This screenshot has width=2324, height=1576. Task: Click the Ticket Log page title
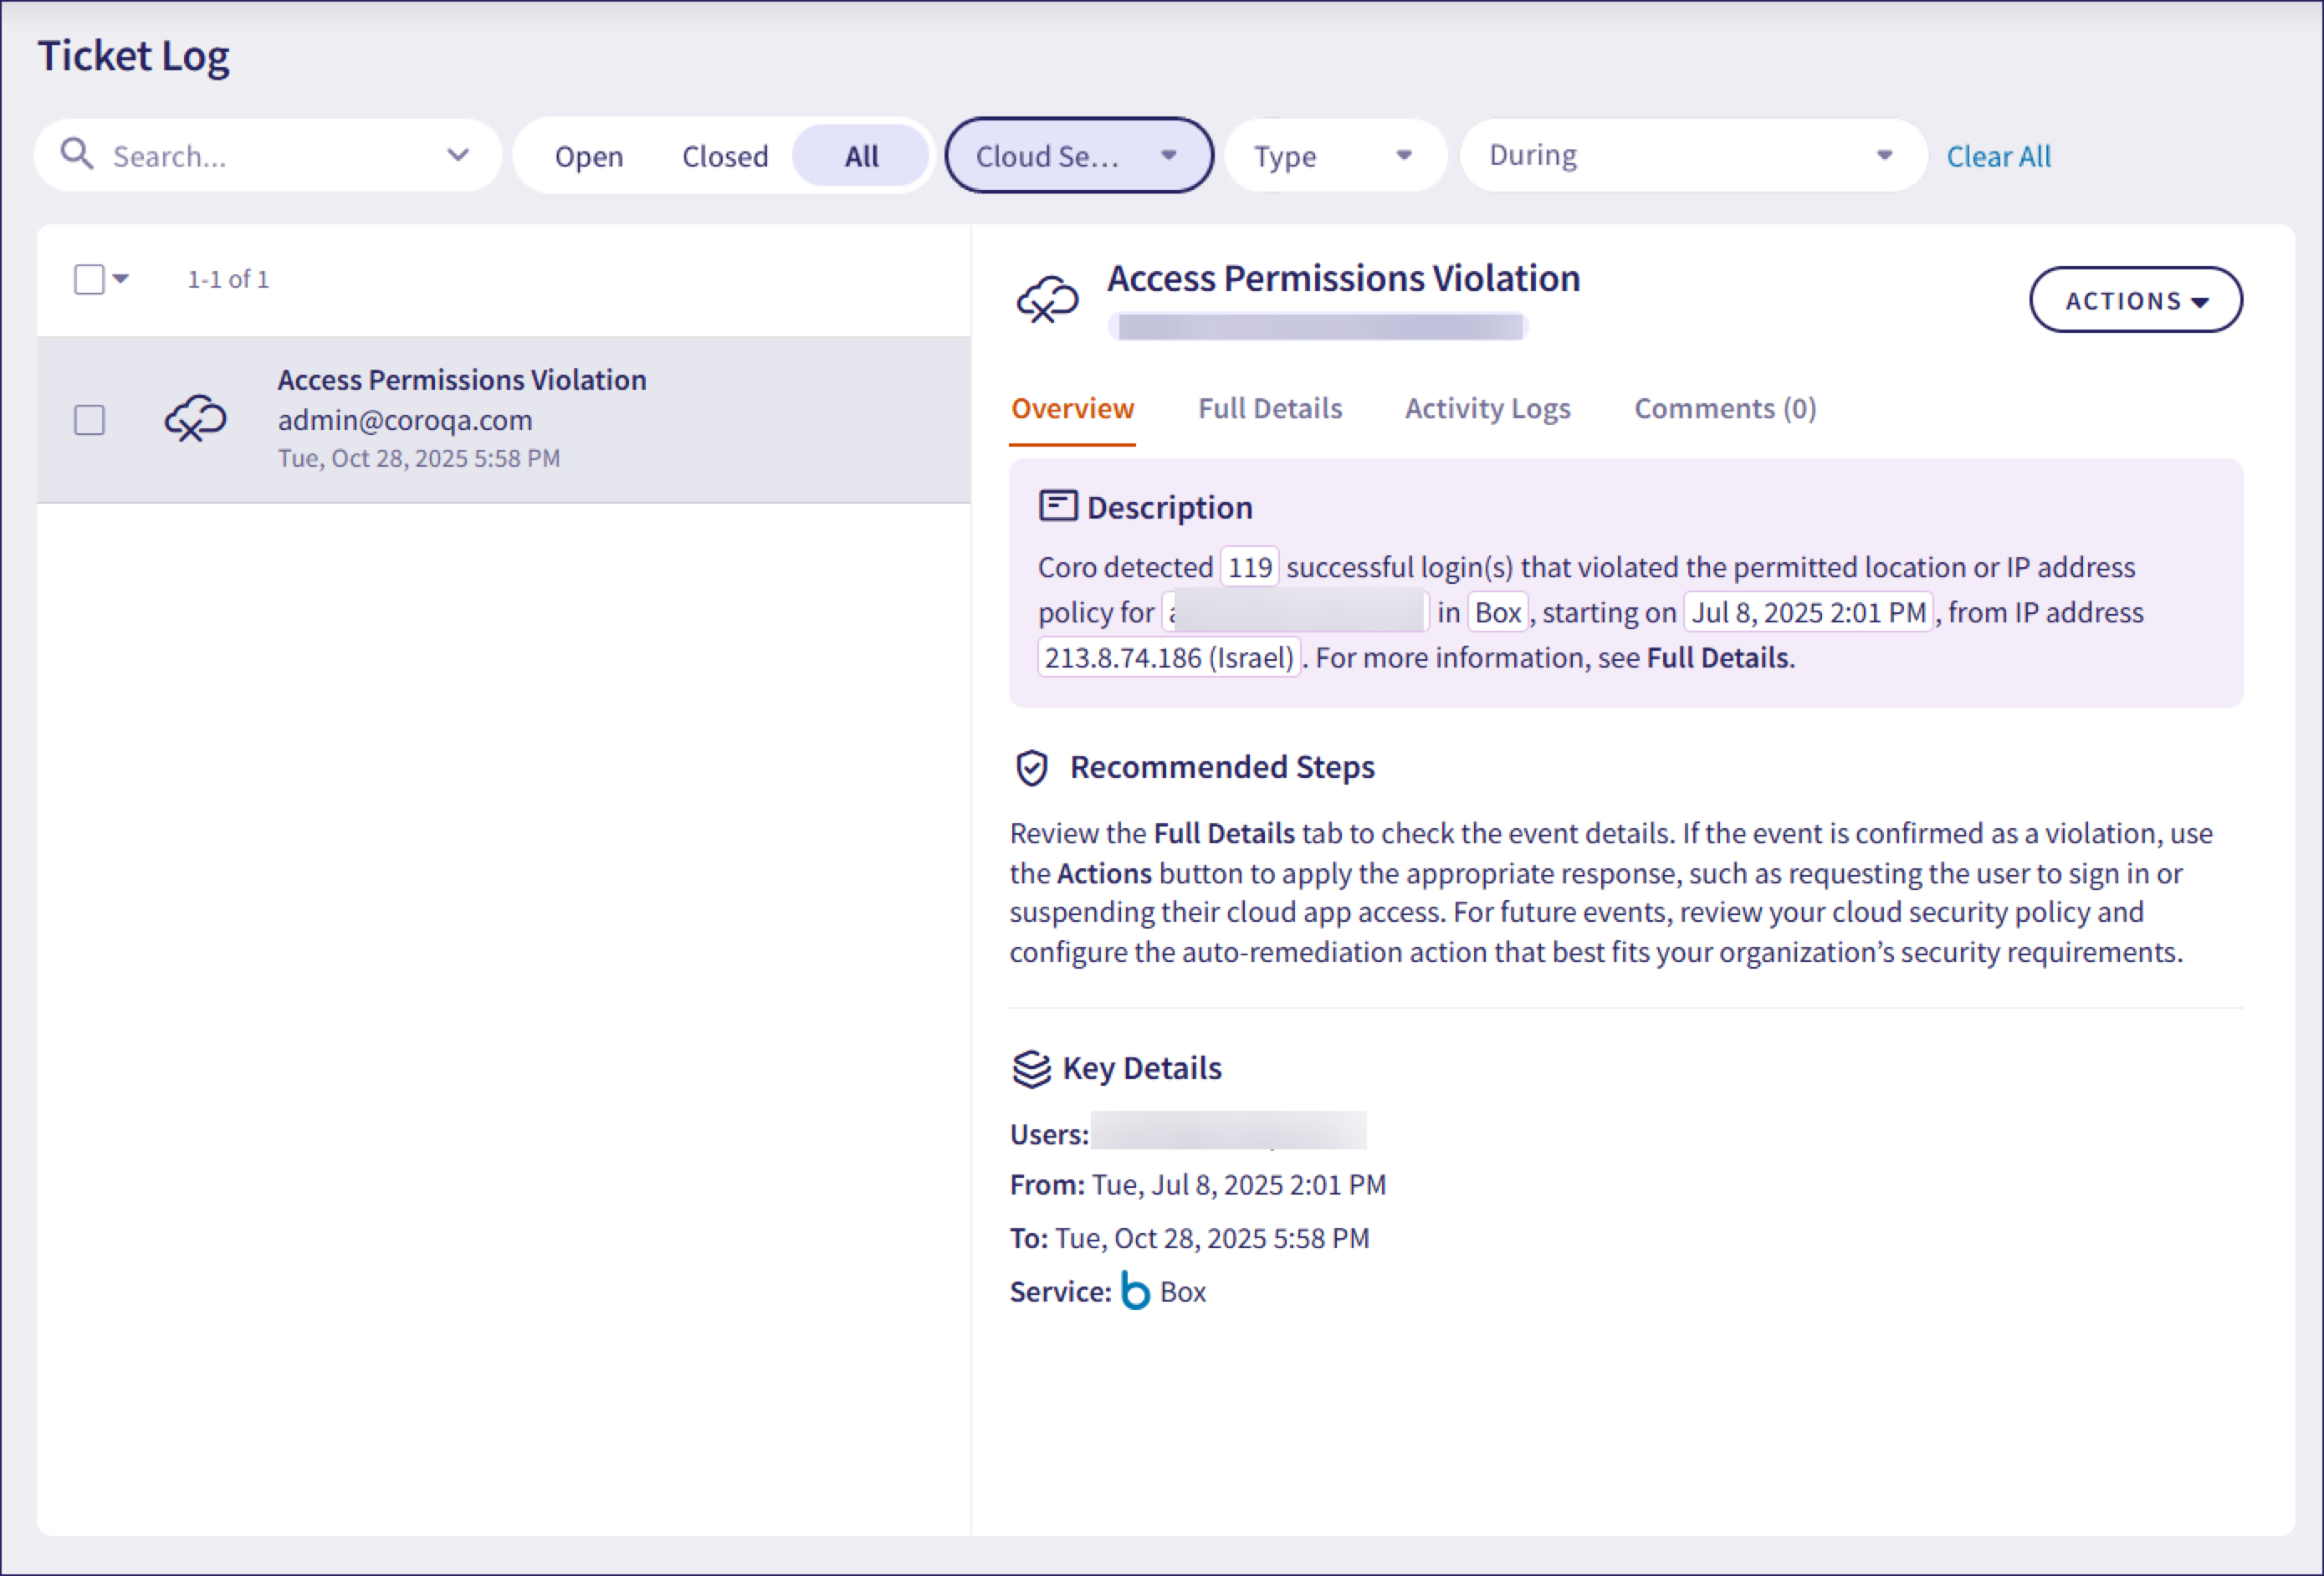(133, 56)
